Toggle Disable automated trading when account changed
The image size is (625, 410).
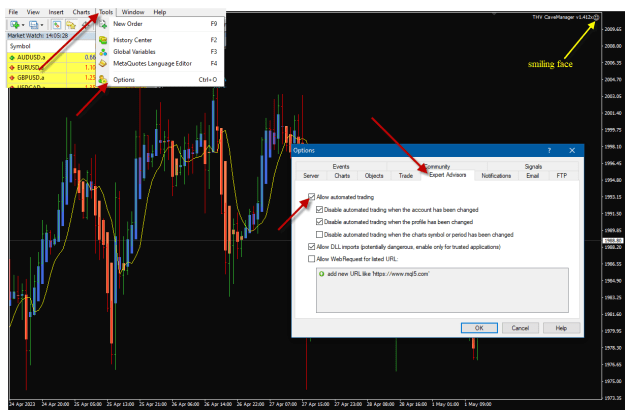pyautogui.click(x=319, y=210)
